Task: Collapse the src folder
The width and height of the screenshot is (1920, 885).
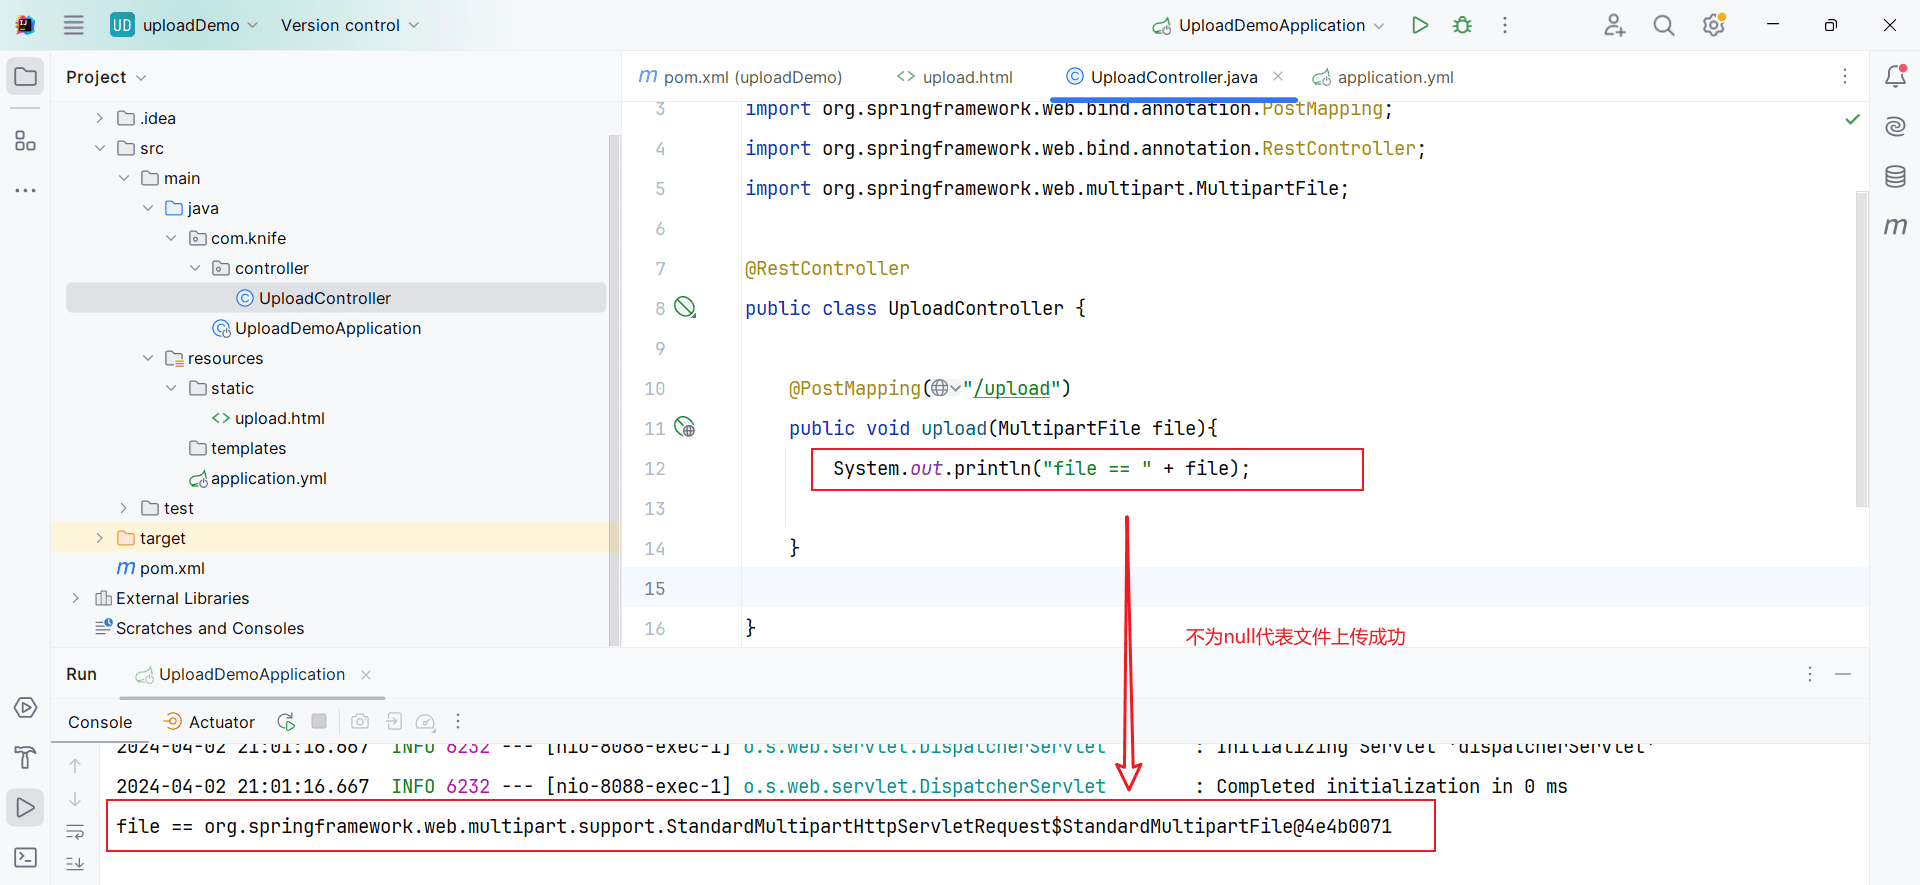Action: click(99, 148)
